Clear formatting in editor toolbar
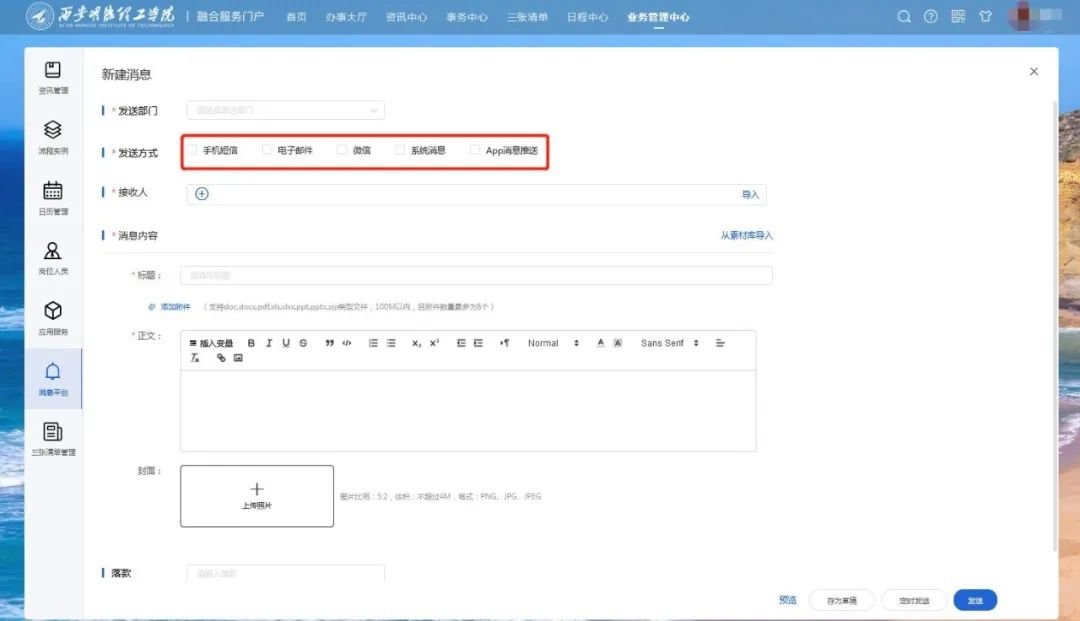 (195, 358)
